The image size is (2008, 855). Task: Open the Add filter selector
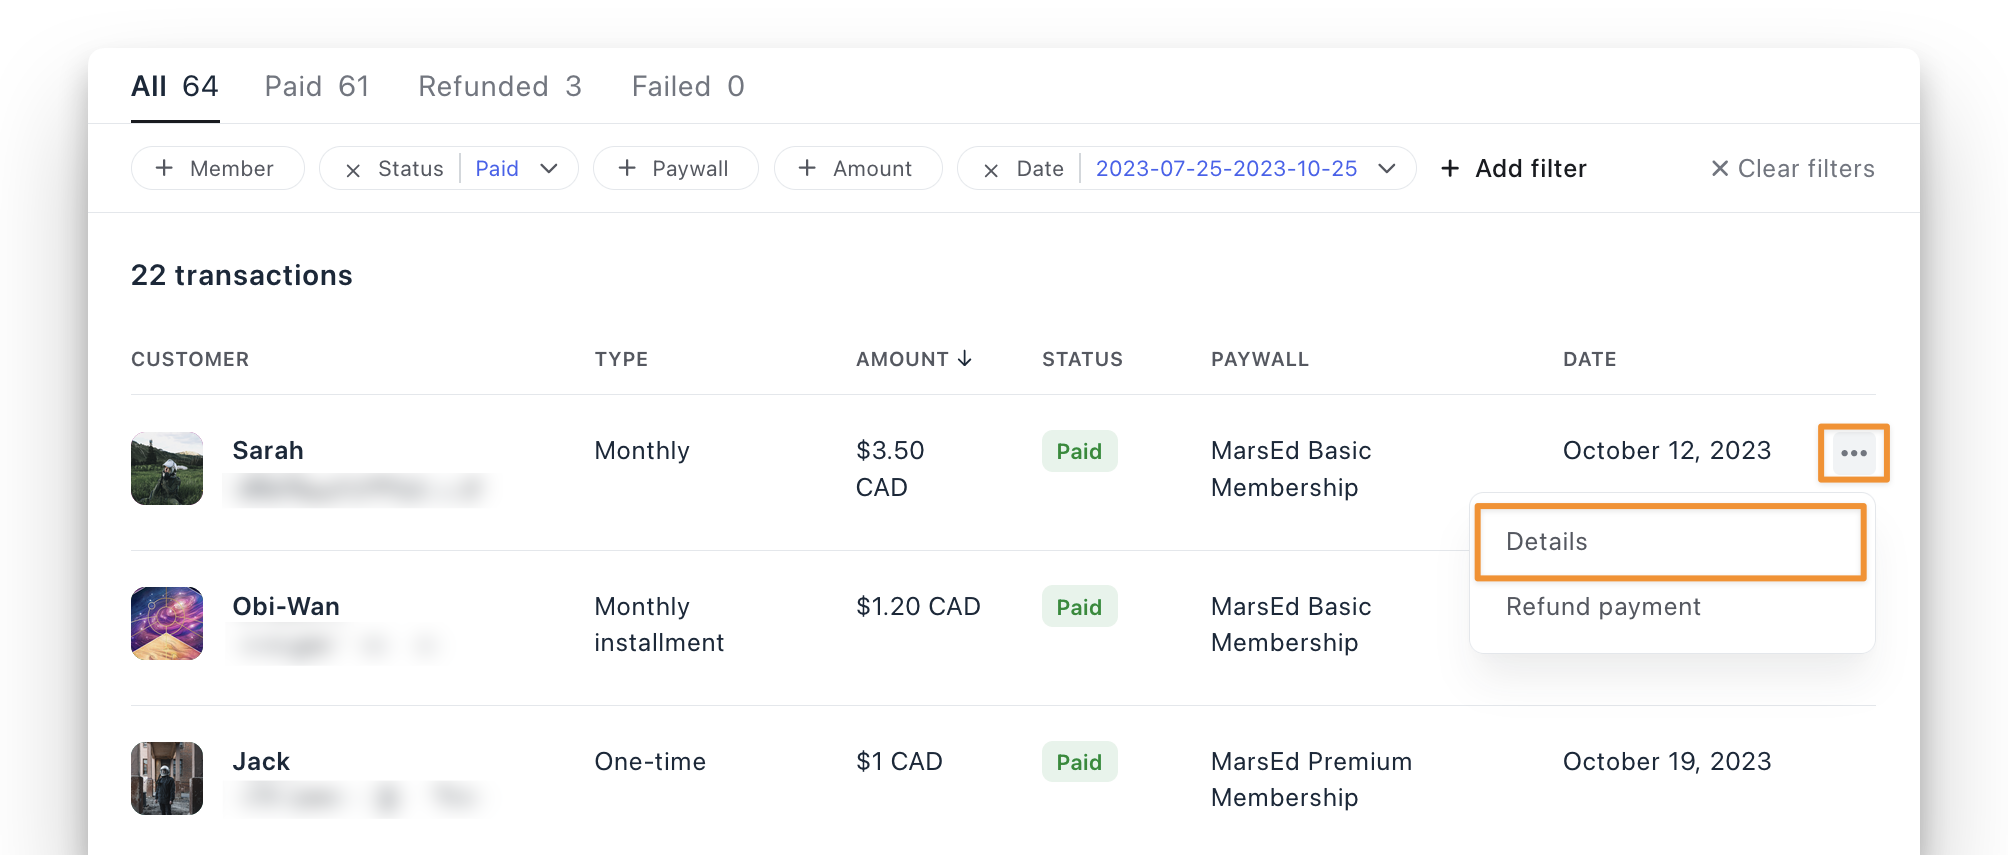tap(1514, 168)
